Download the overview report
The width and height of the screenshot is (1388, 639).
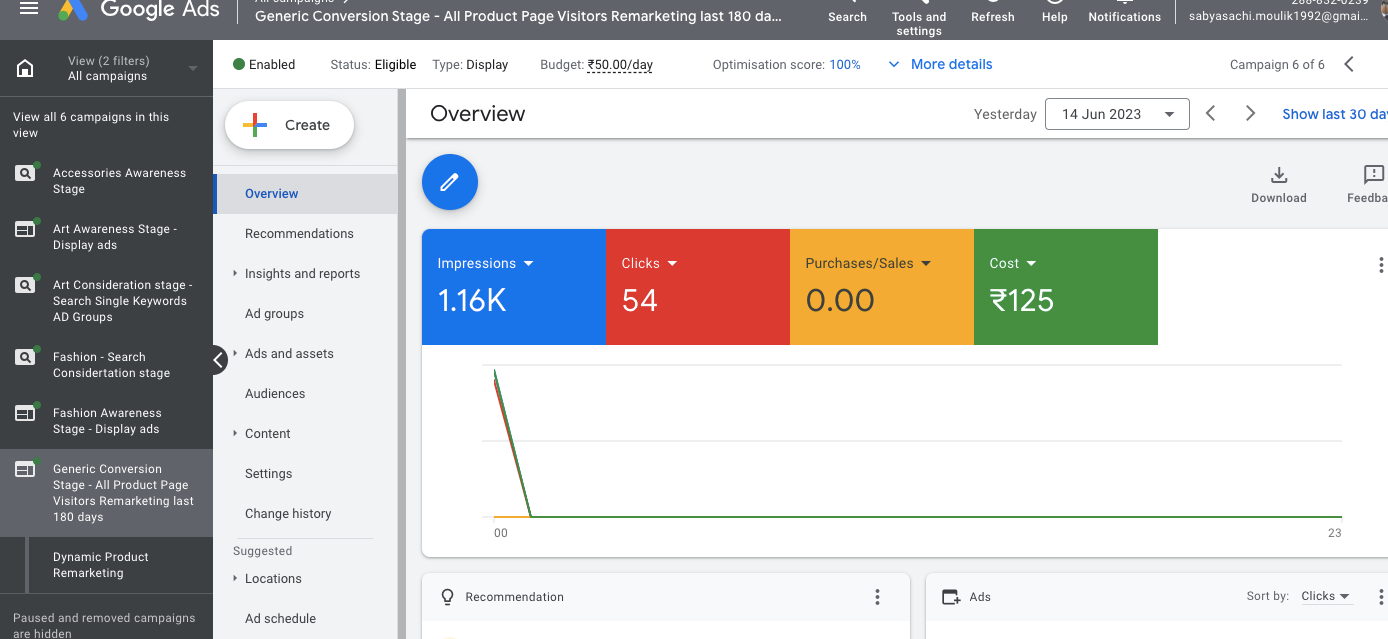(x=1279, y=184)
